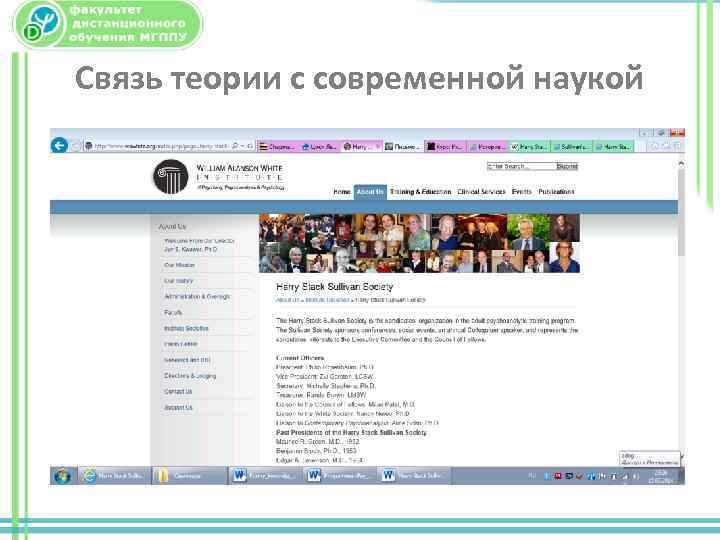Switch to the tab with dark purple icon

tap(444, 146)
